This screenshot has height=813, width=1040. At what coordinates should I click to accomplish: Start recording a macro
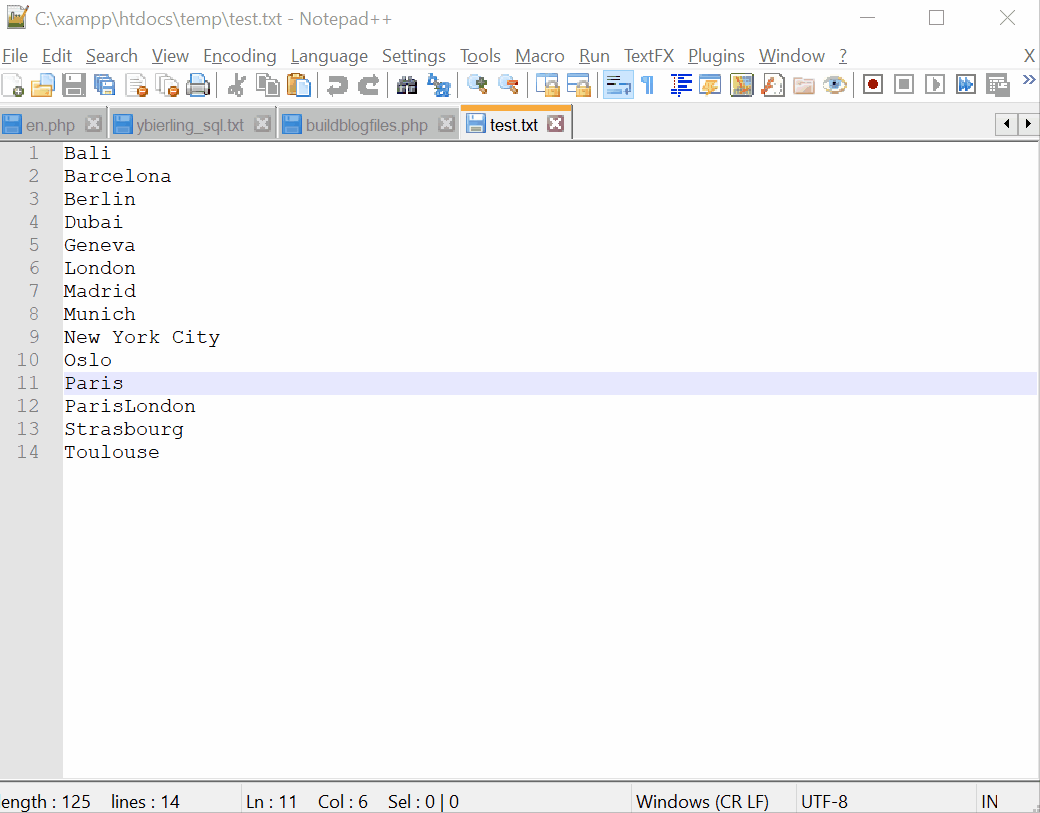(x=871, y=85)
